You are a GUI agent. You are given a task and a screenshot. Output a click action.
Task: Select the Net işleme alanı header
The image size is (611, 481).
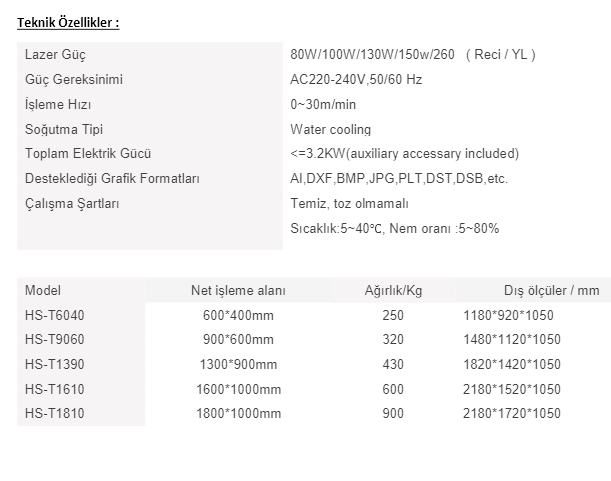point(238,291)
